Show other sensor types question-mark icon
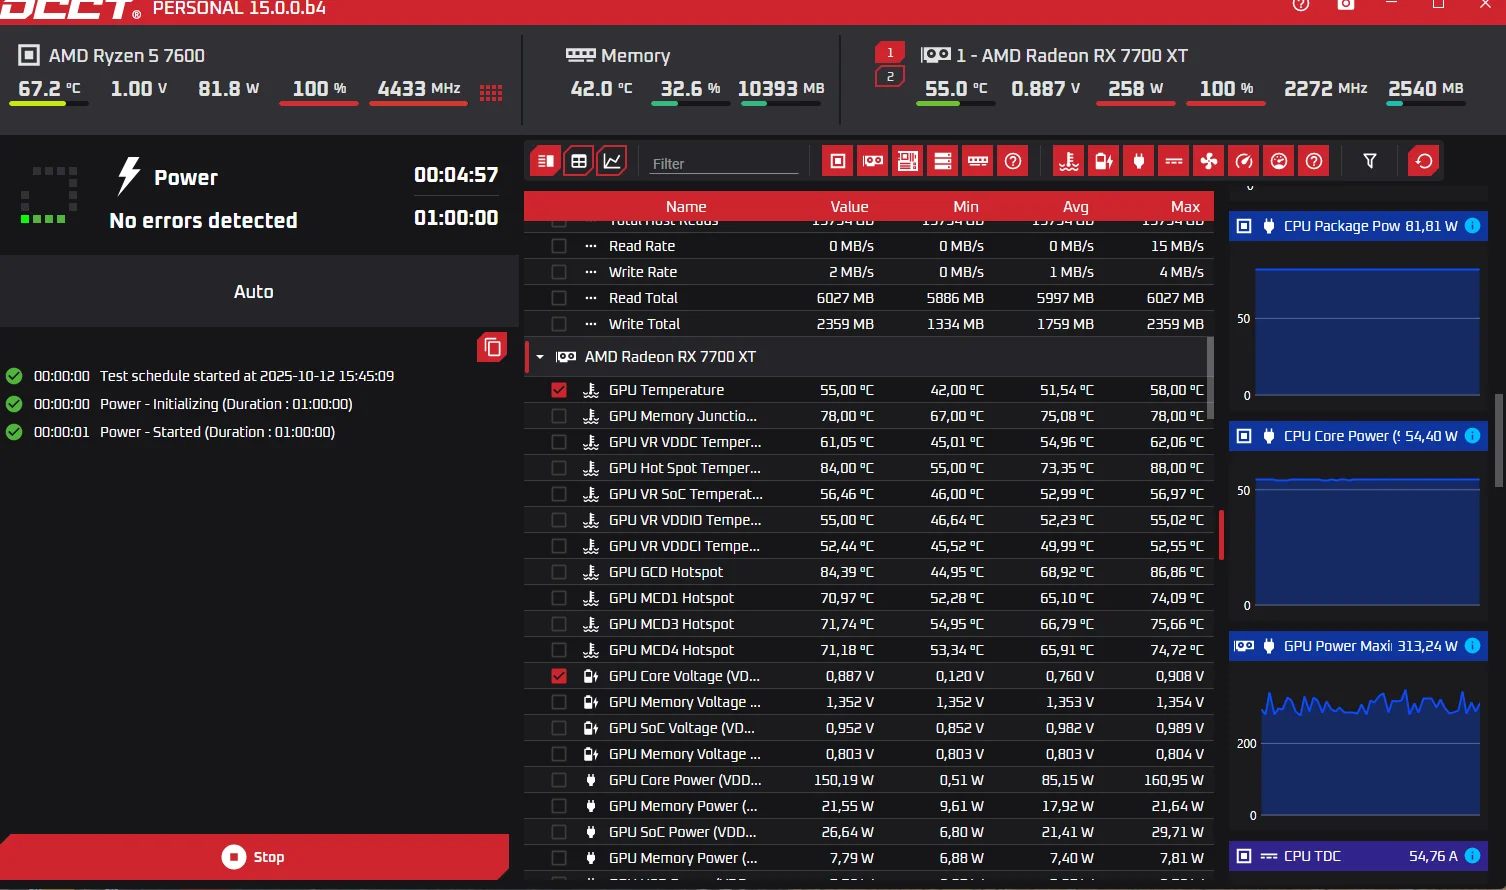 pos(1314,161)
